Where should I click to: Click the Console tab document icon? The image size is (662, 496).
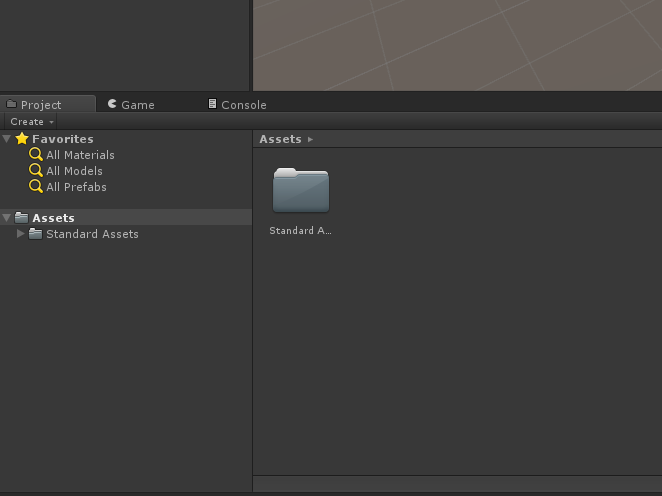tap(212, 104)
